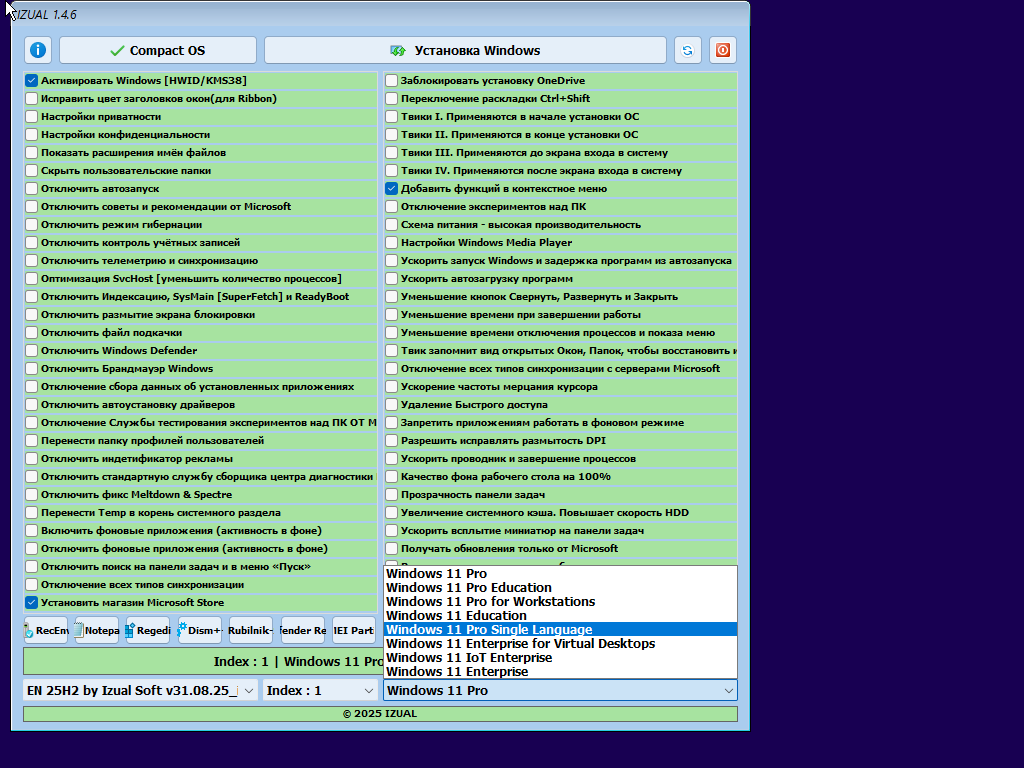Enable Показать расширения имён файлов
1024x768 pixels.
(31, 152)
